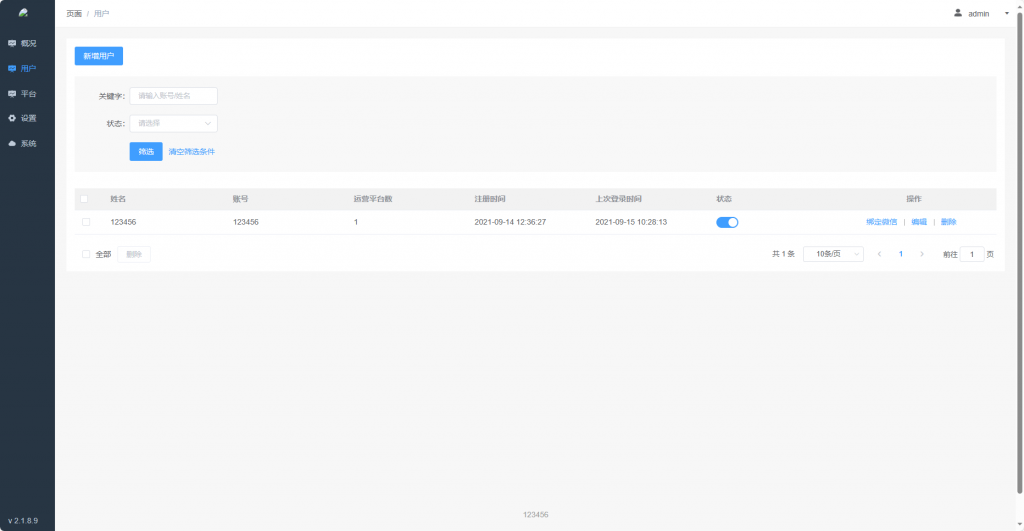
Task: Open the 10条/页 page size dropdown
Action: tap(833, 254)
